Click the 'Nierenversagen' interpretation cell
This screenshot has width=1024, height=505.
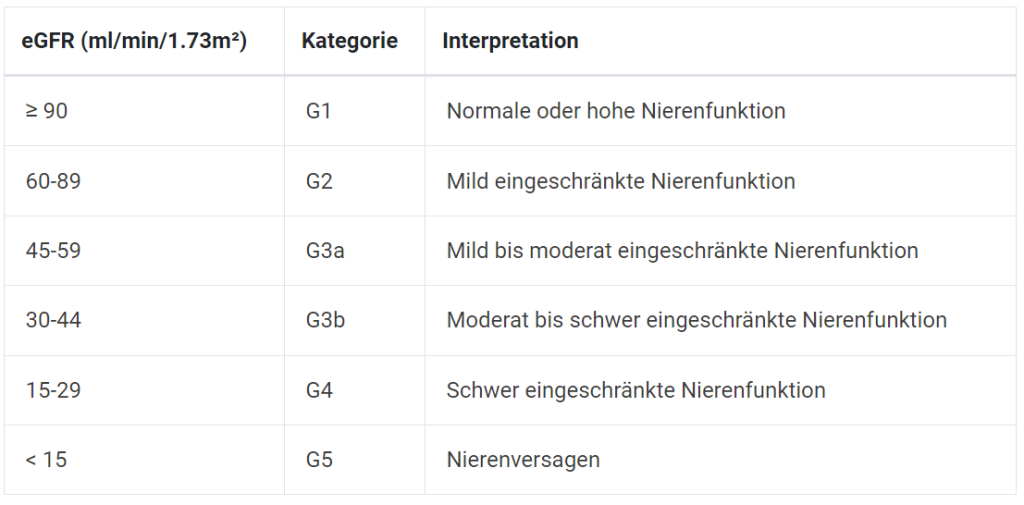tap(523, 460)
